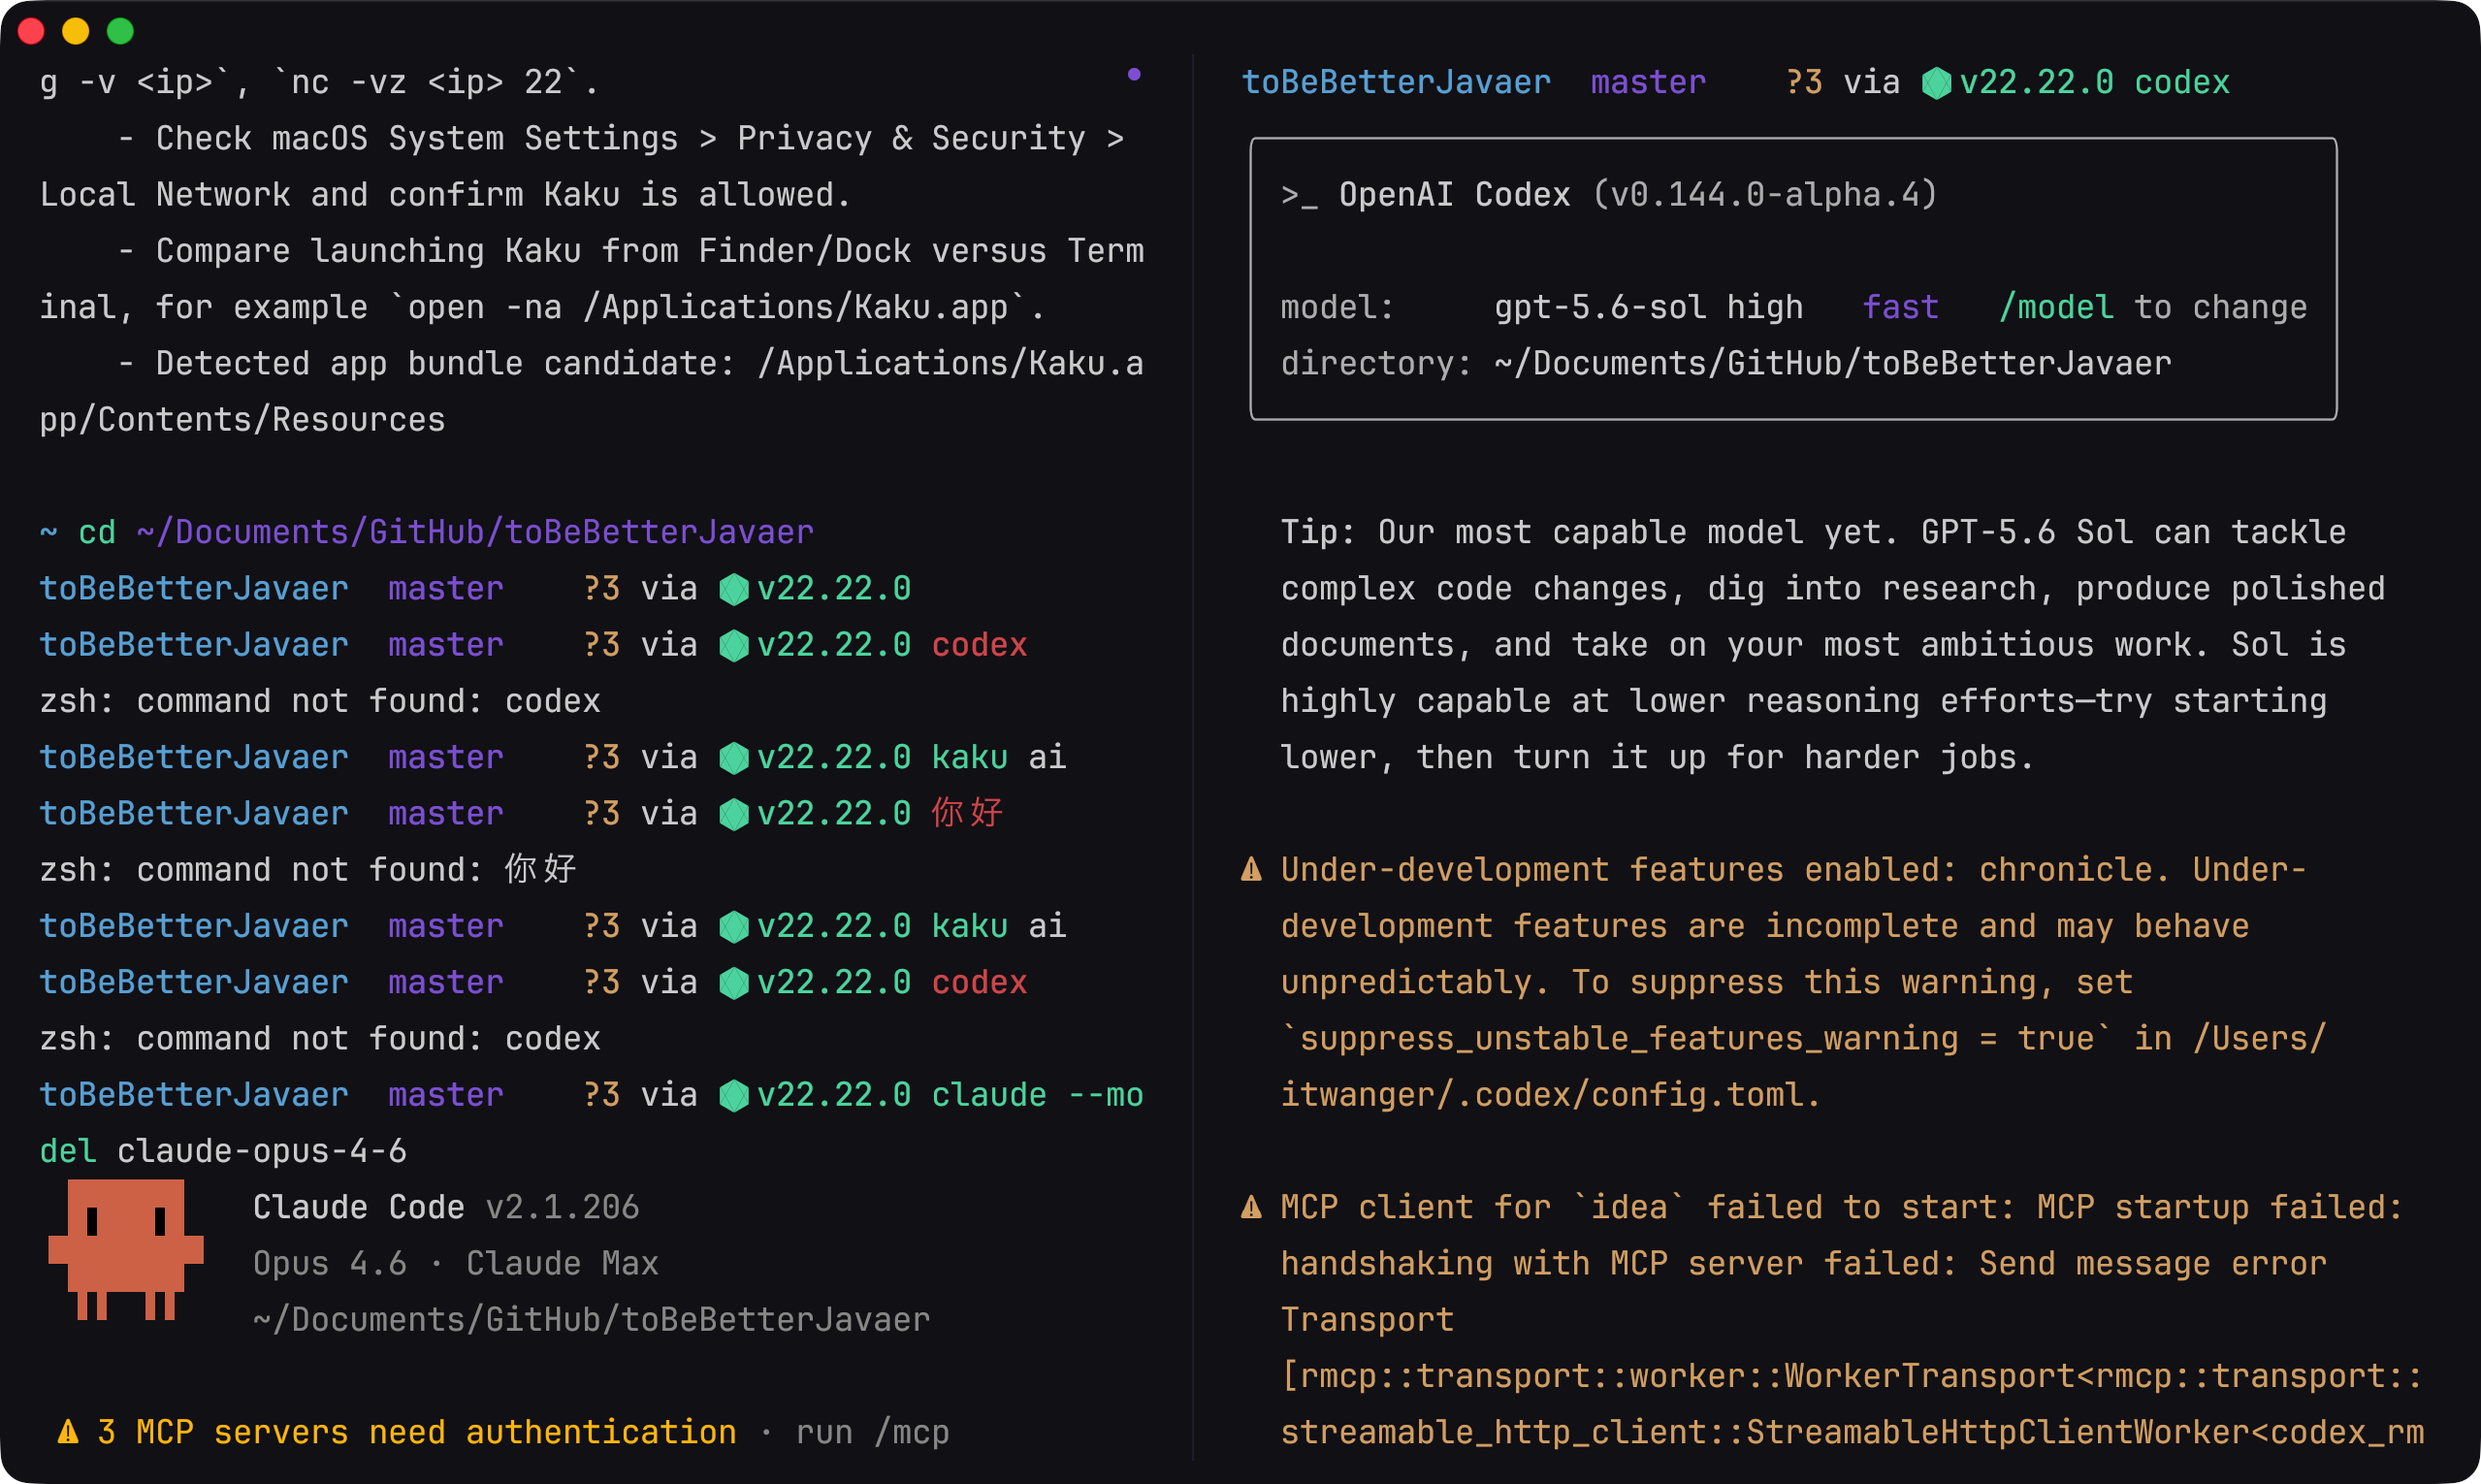This screenshot has height=1484, width=2481.
Task: Click the Detected app bundle candidate line
Action: pyautogui.click(x=630, y=363)
